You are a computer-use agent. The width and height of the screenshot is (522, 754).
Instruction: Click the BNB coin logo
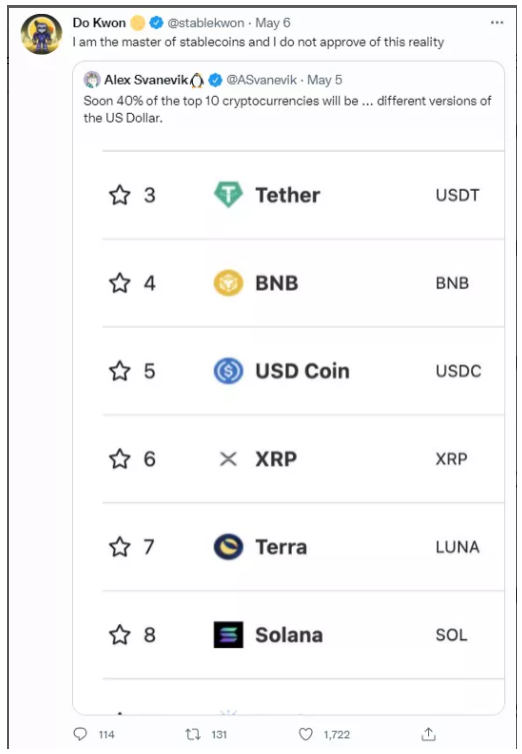(228, 283)
